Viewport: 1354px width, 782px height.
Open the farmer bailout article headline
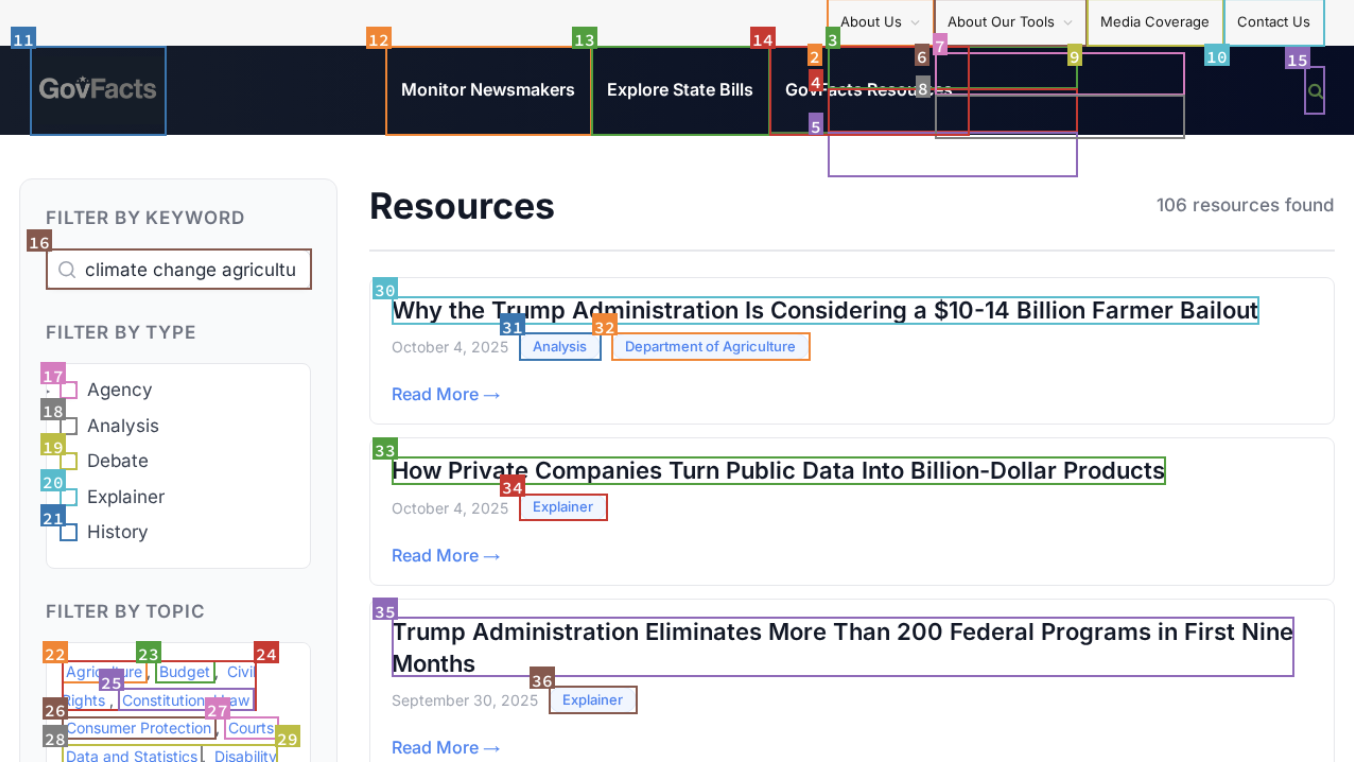825,310
